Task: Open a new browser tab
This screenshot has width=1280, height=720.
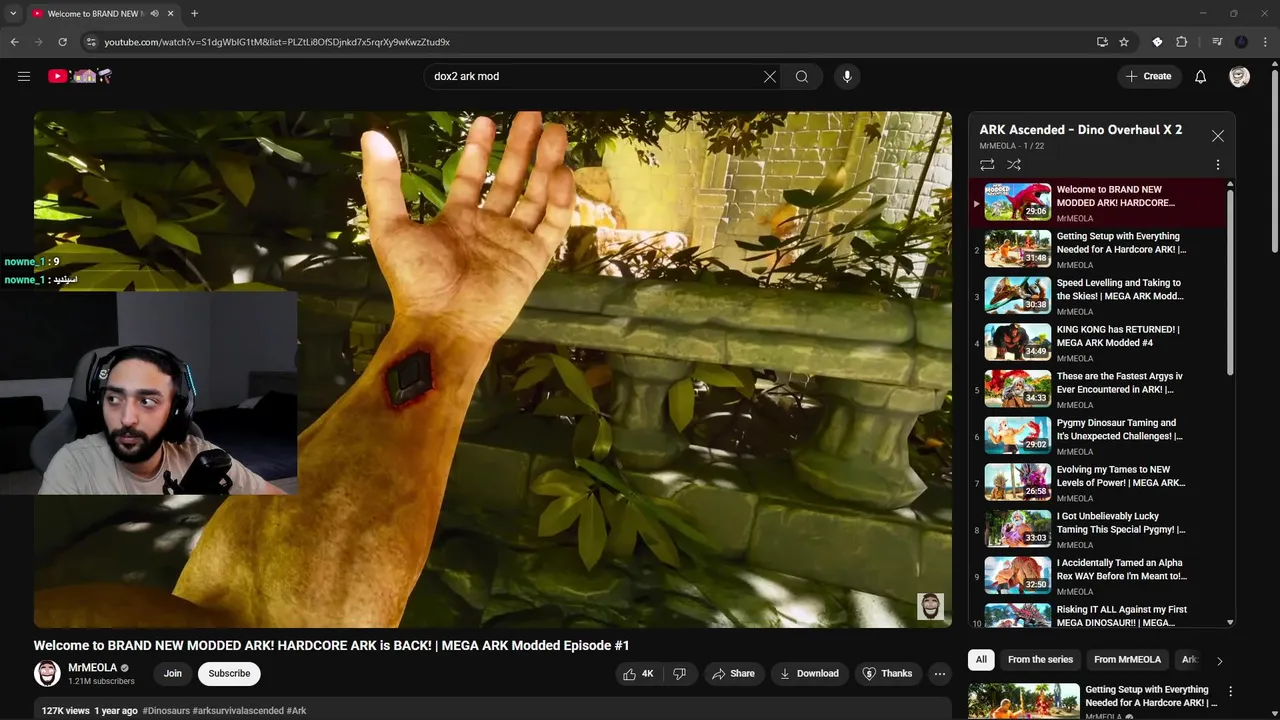Action: pos(194,14)
